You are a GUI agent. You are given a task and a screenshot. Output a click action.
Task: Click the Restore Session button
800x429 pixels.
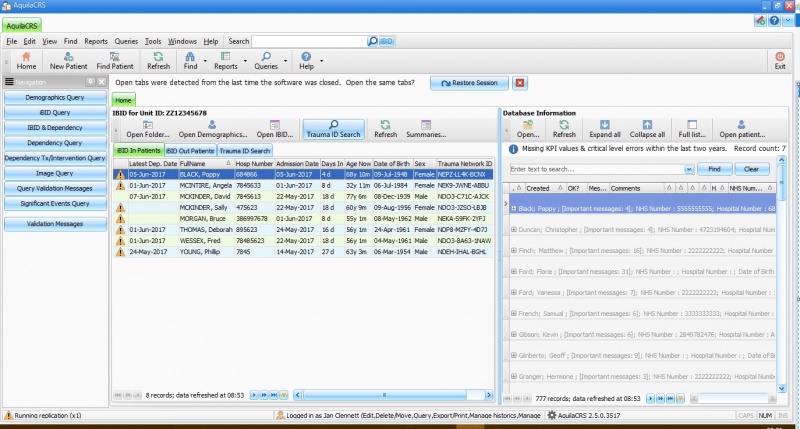(470, 83)
